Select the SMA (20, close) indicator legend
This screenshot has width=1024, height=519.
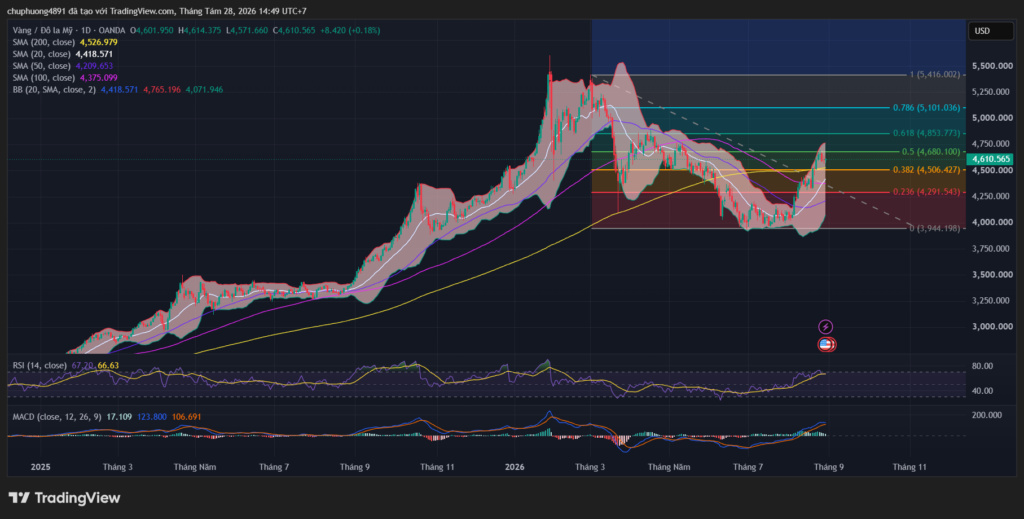point(41,54)
